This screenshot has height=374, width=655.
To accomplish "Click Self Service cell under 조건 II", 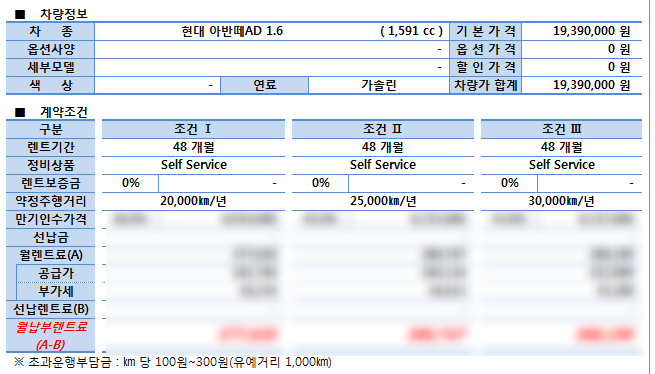I will [x=383, y=165].
